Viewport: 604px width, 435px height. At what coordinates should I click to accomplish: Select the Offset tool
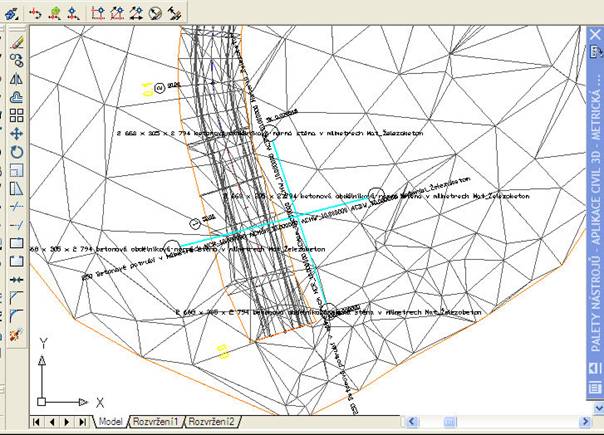coord(16,96)
